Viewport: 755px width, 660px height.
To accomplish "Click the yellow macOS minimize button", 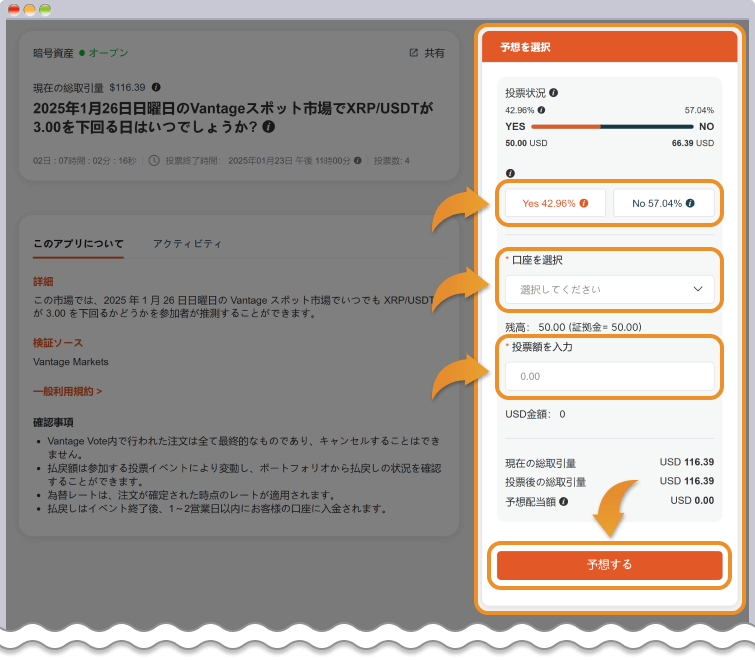I will click(x=29, y=10).
